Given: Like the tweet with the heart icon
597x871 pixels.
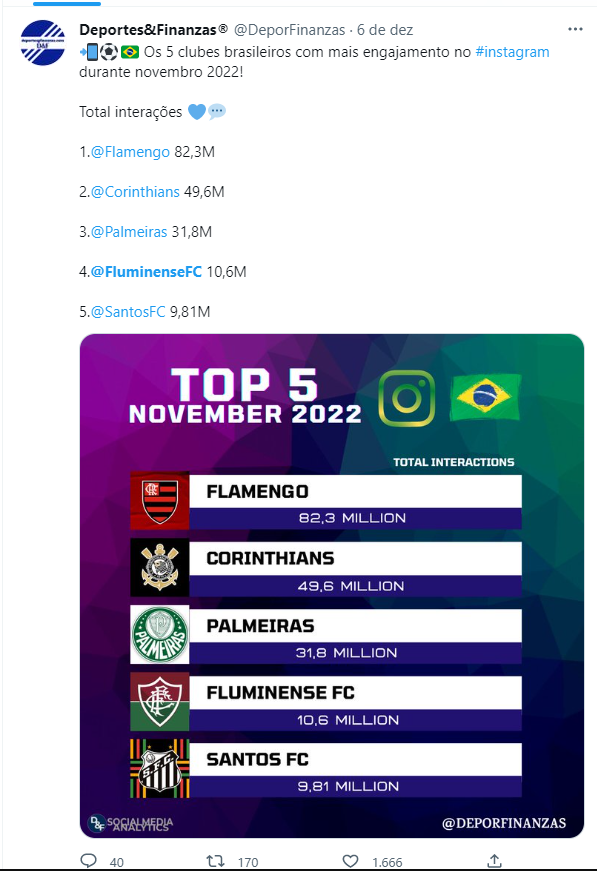Looking at the screenshot, I should coord(350,861).
